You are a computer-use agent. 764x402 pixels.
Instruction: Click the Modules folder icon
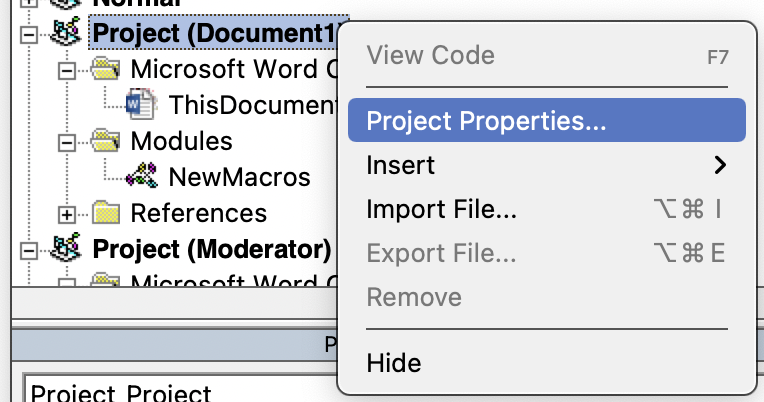click(x=105, y=141)
